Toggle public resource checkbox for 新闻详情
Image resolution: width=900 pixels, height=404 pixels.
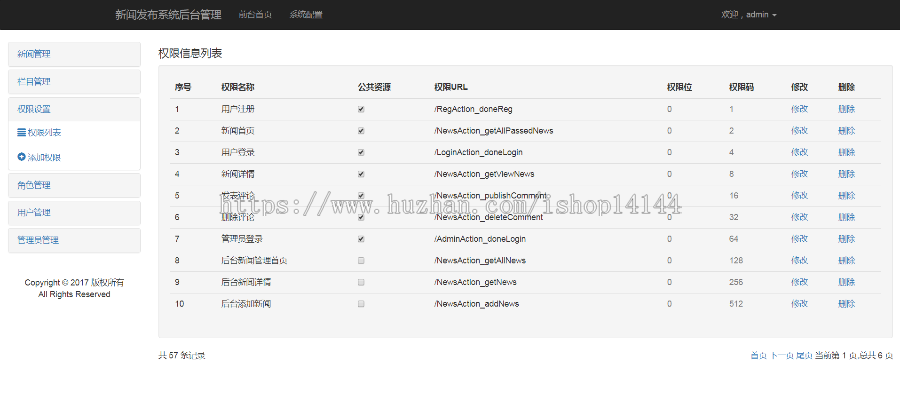coord(361,174)
